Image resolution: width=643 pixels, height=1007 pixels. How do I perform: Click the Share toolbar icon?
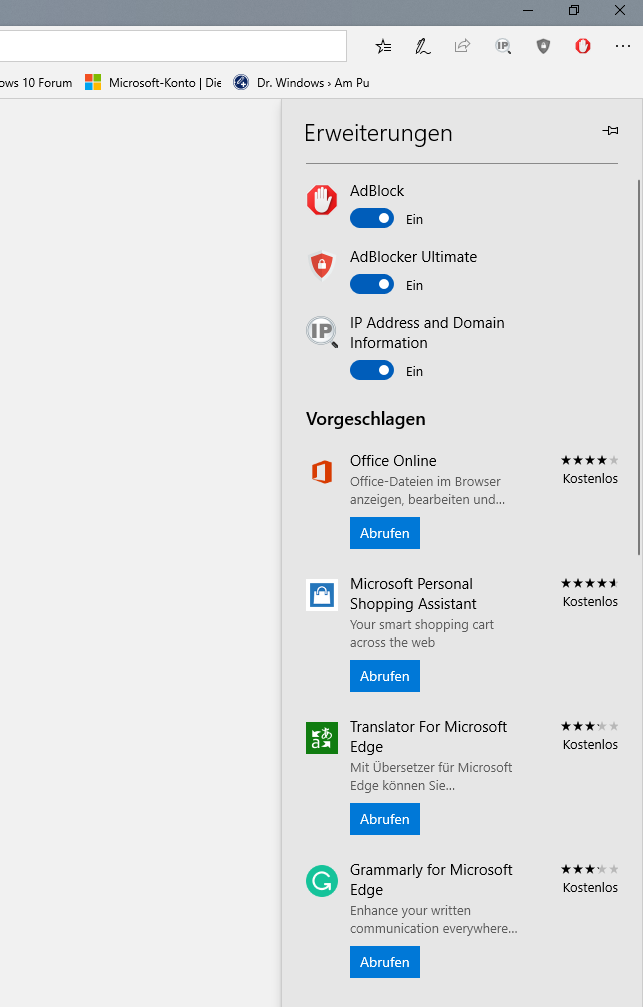[x=462, y=46]
